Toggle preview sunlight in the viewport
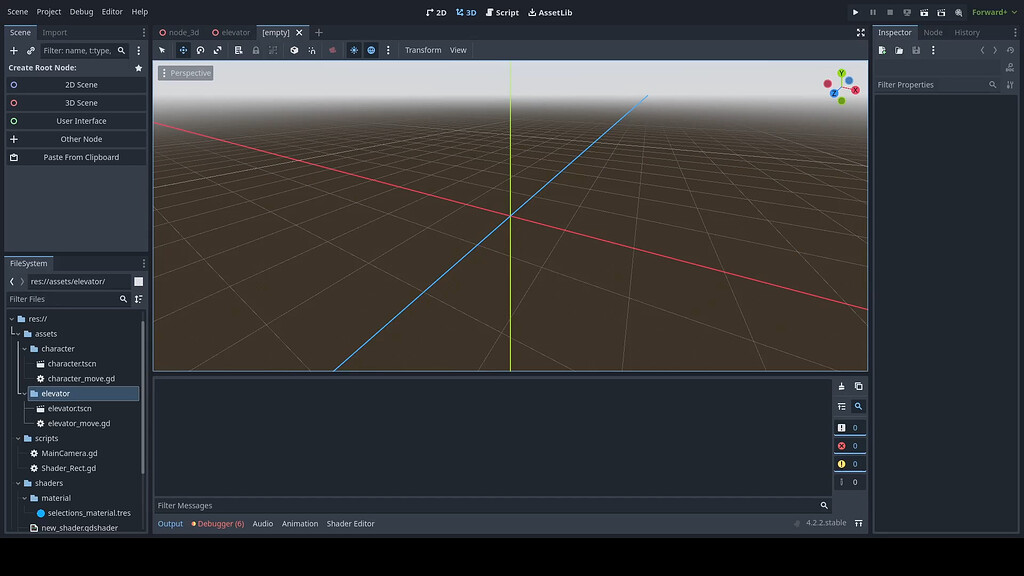This screenshot has height=576, width=1024. (x=354, y=50)
